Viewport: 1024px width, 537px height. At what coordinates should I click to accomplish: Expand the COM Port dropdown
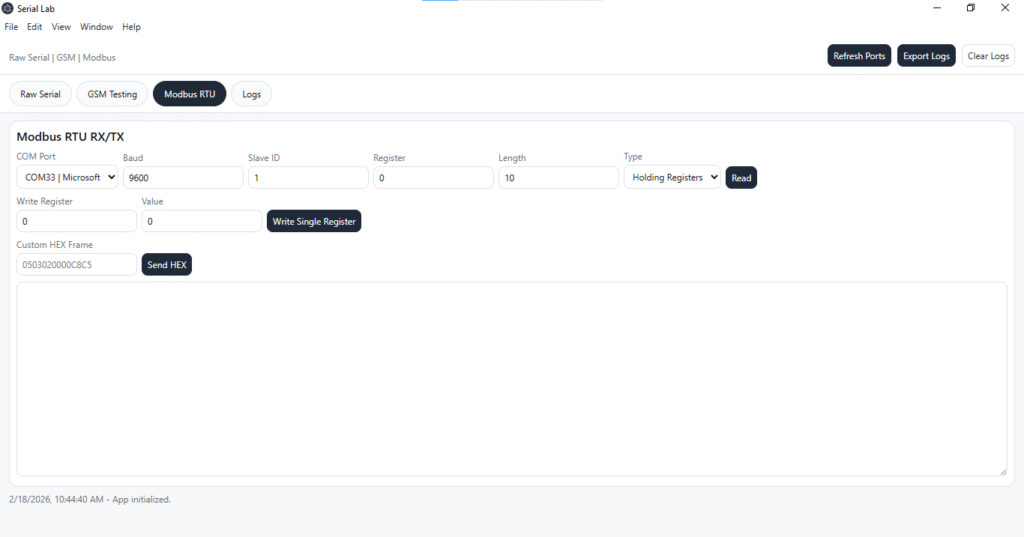(68, 177)
